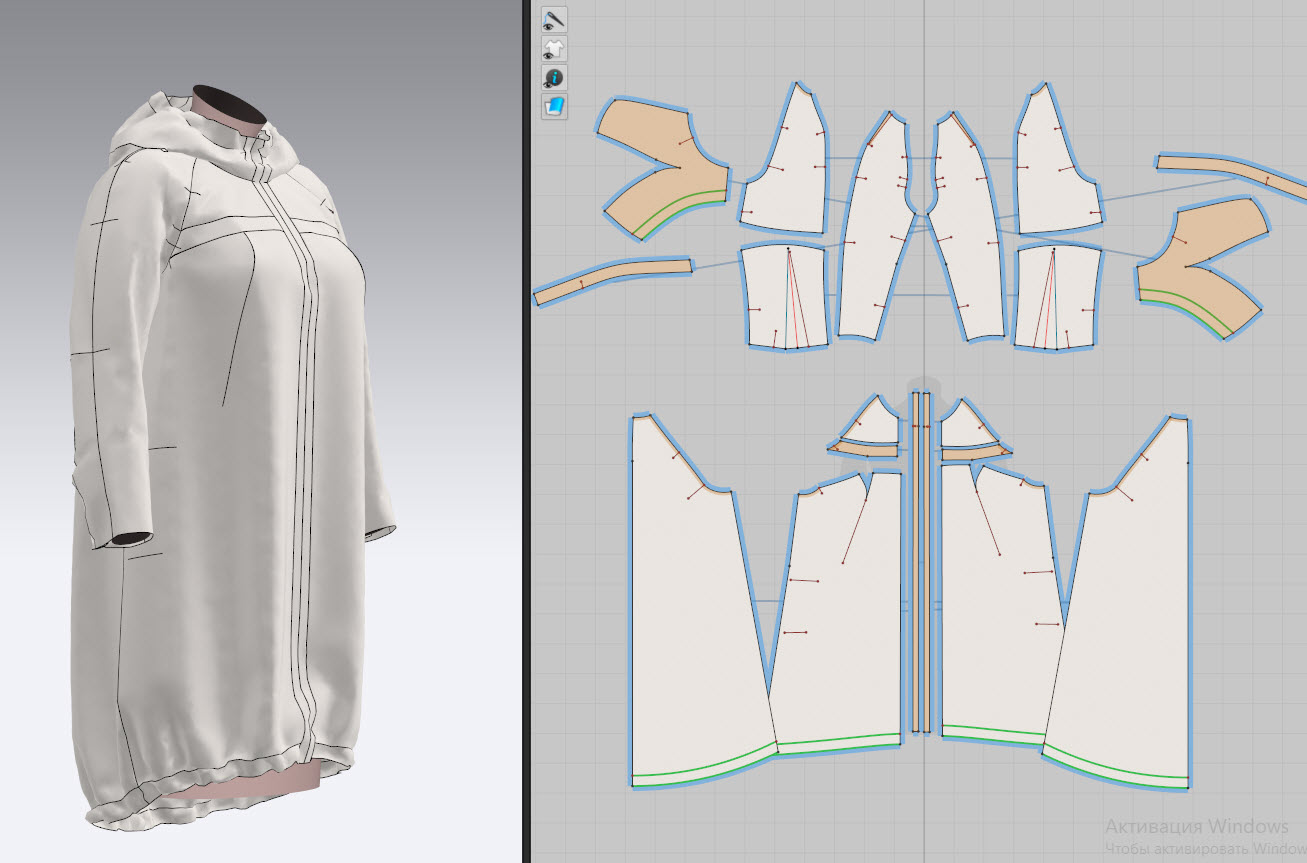The height and width of the screenshot is (863, 1307).
Task: Toggle garment display with the t-shirt icon
Action: pos(555,48)
